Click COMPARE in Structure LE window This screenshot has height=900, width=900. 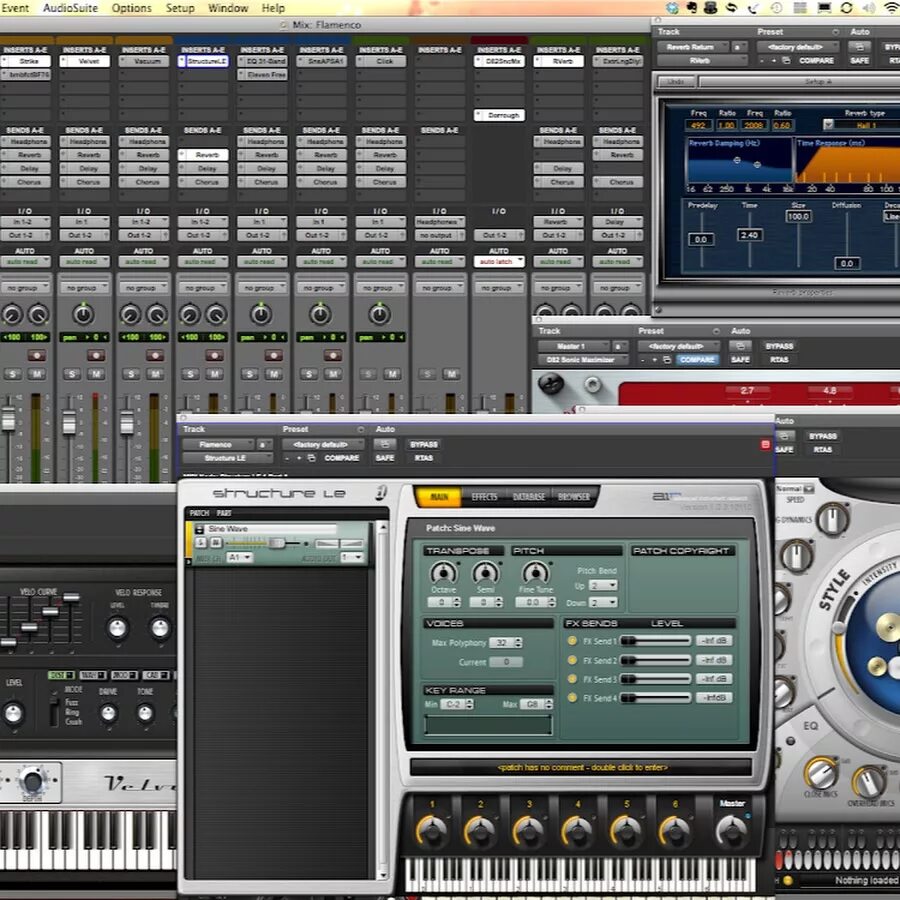(342, 458)
